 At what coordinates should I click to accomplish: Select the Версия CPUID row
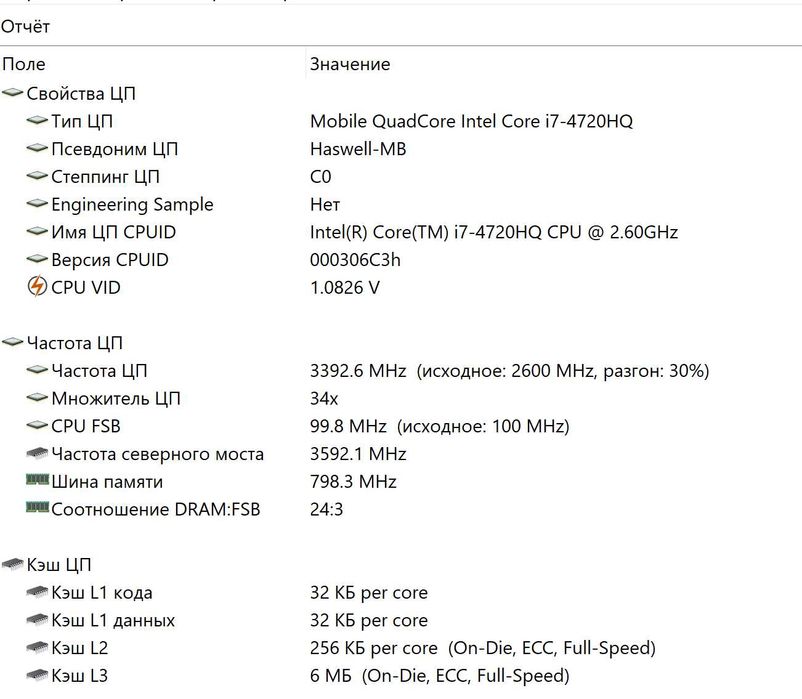110,260
